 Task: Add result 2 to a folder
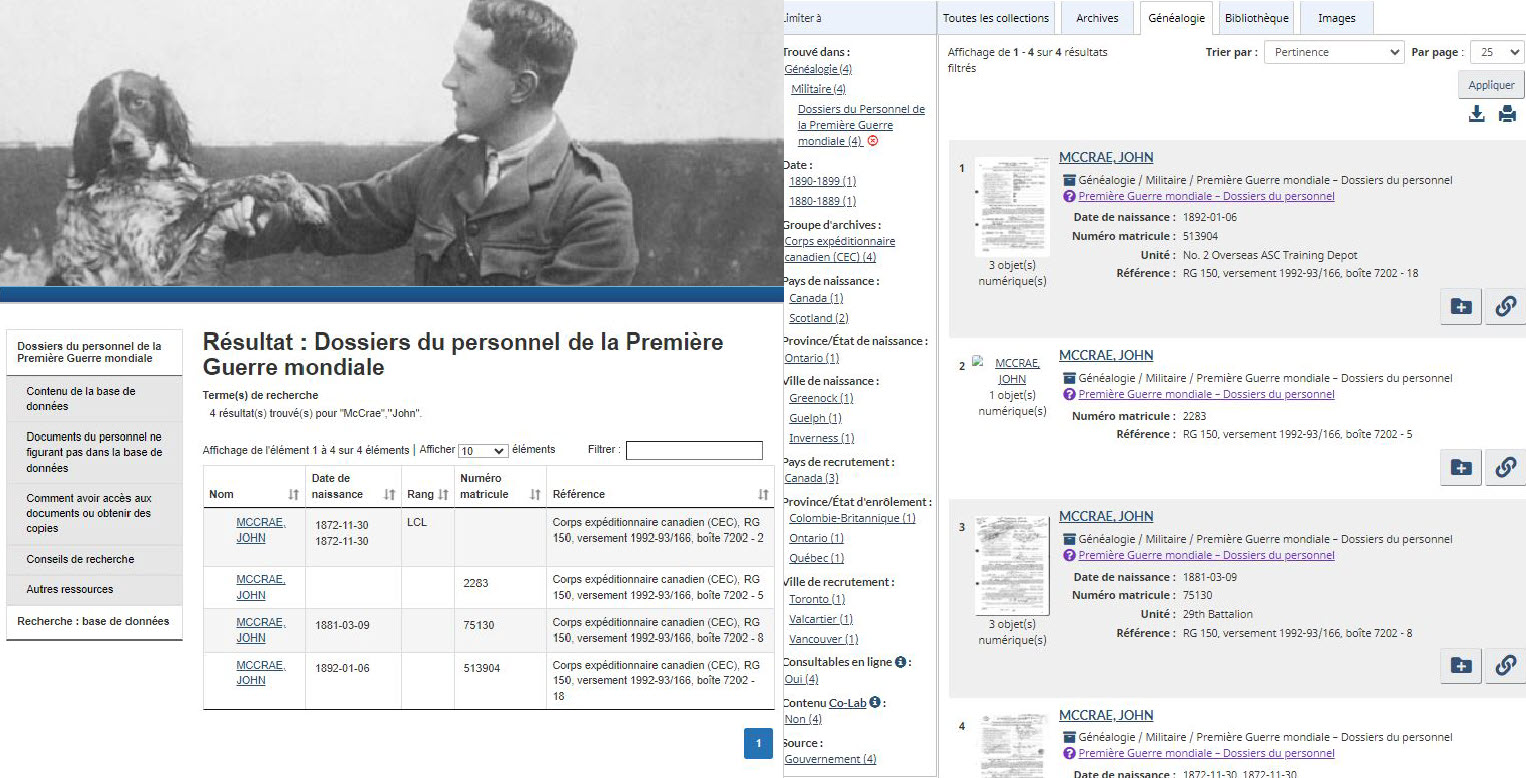[x=1461, y=468]
